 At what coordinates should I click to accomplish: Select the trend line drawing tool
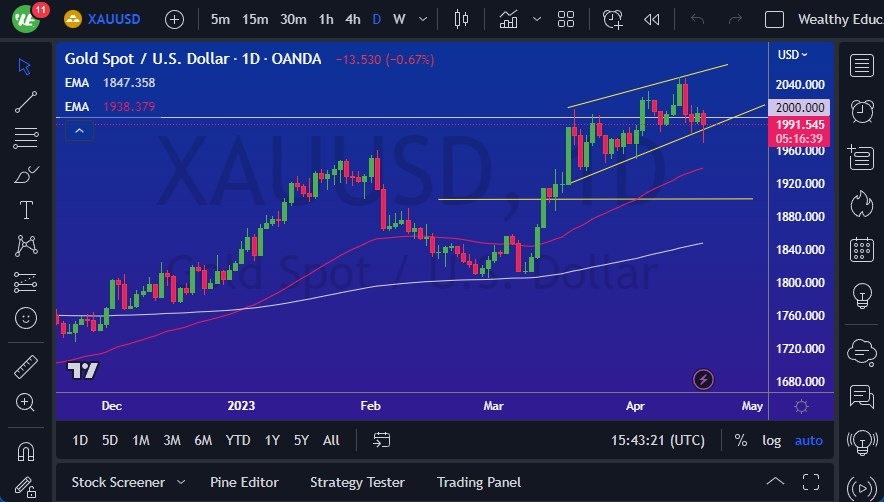point(26,102)
